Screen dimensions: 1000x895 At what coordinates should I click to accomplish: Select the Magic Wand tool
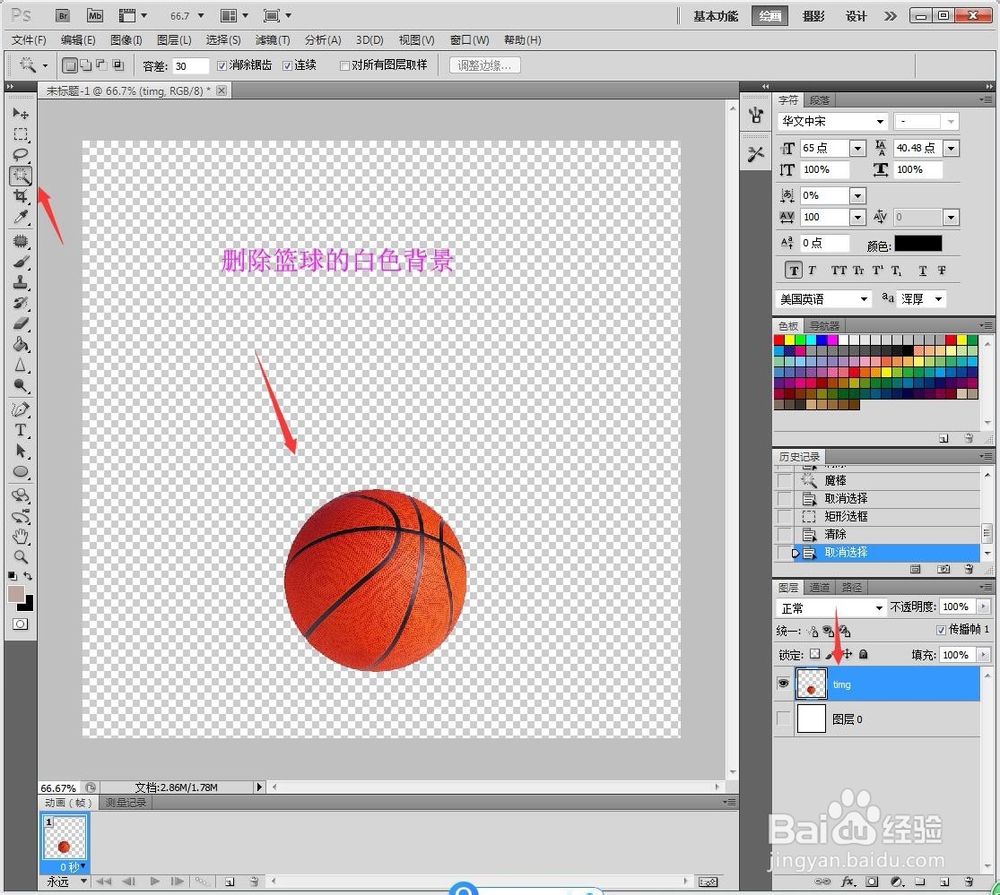(21, 175)
